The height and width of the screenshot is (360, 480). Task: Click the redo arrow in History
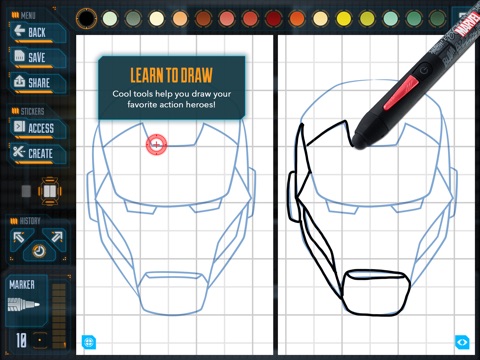[56, 237]
